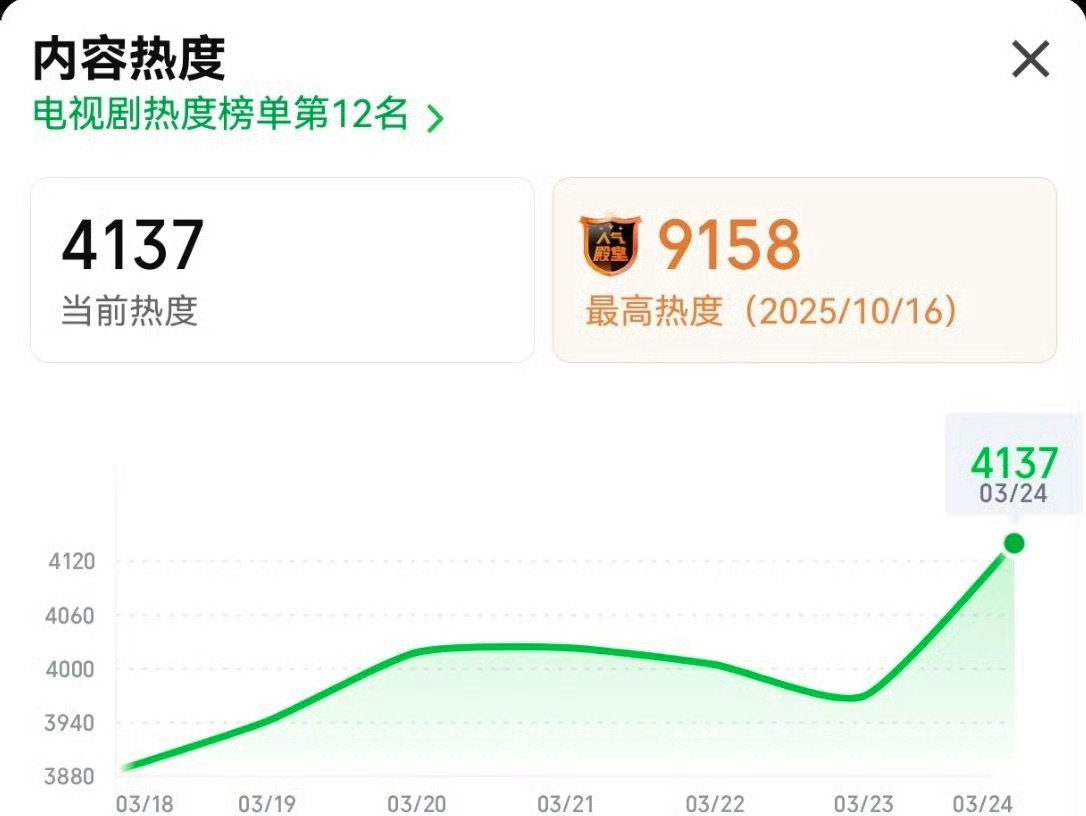
Task: Click the 4000 y-axis label
Action: tap(70, 669)
